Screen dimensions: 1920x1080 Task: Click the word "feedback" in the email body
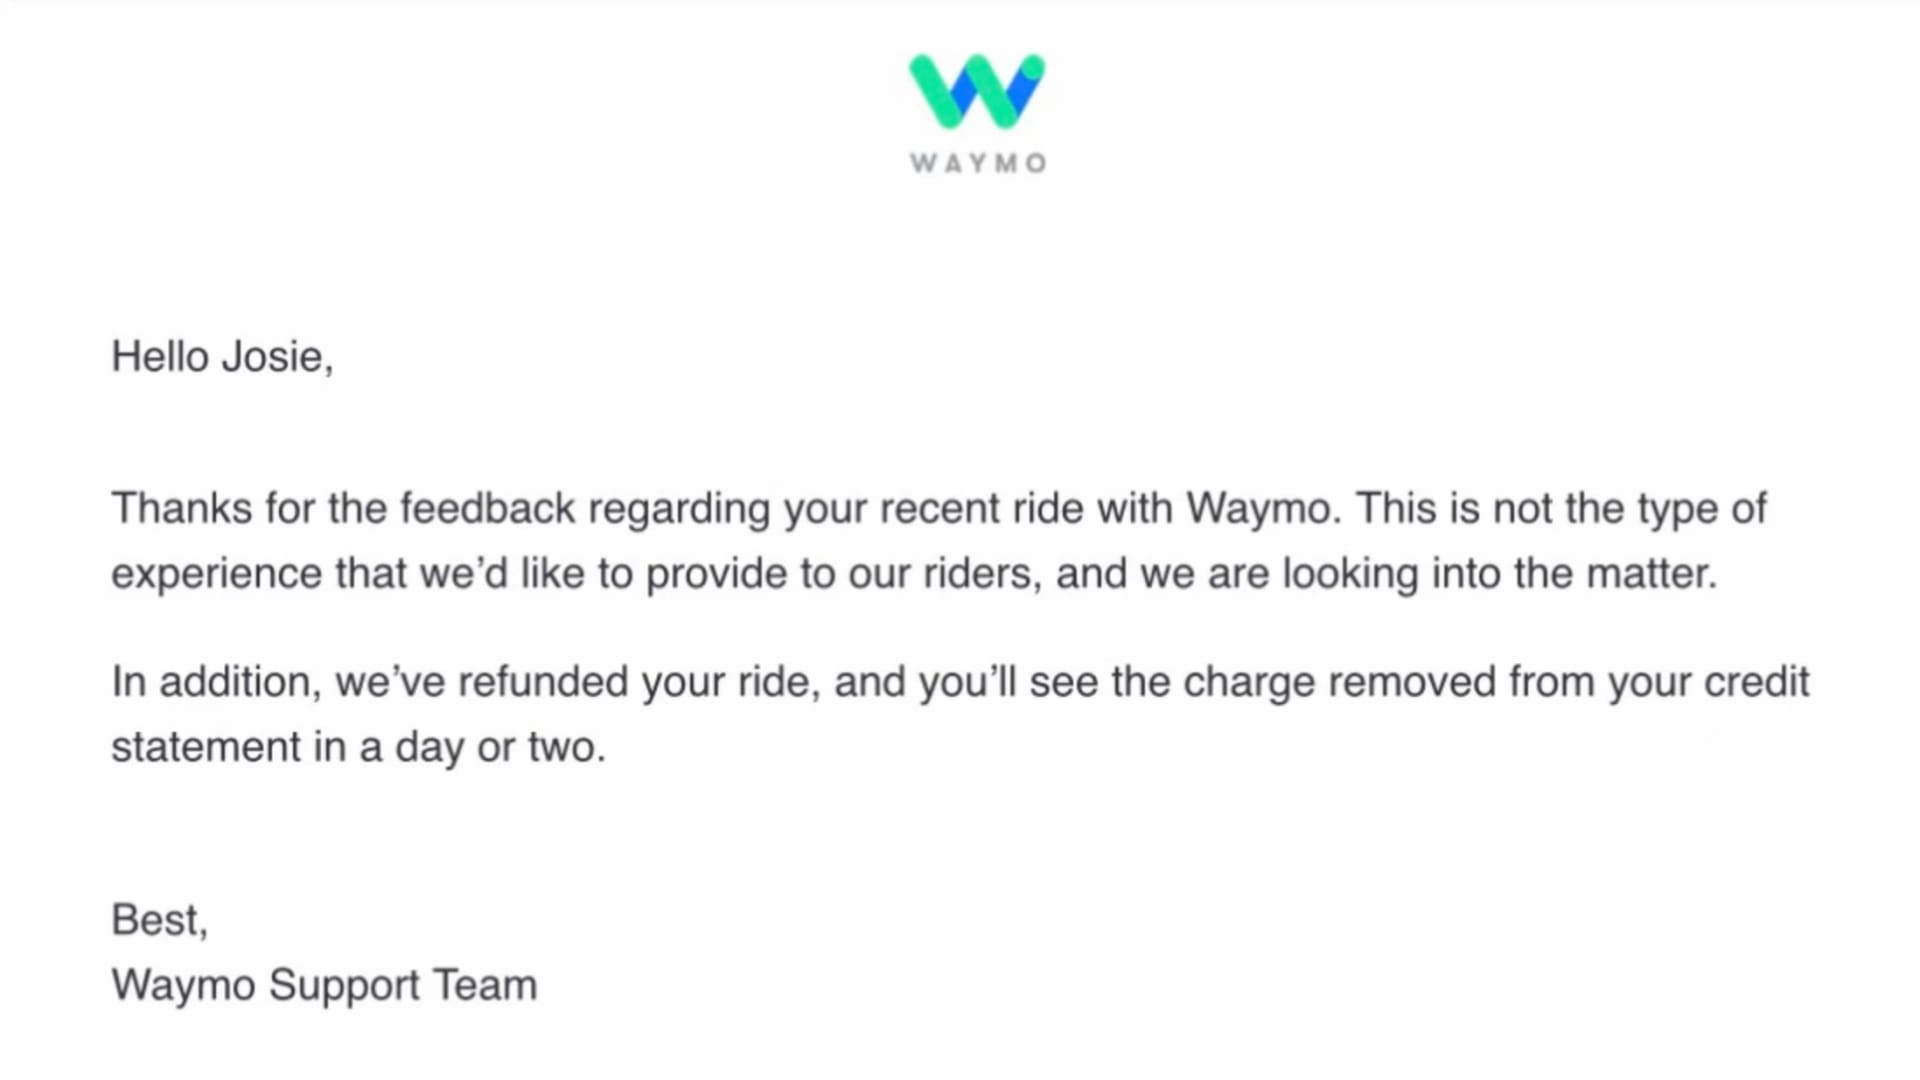coord(488,508)
